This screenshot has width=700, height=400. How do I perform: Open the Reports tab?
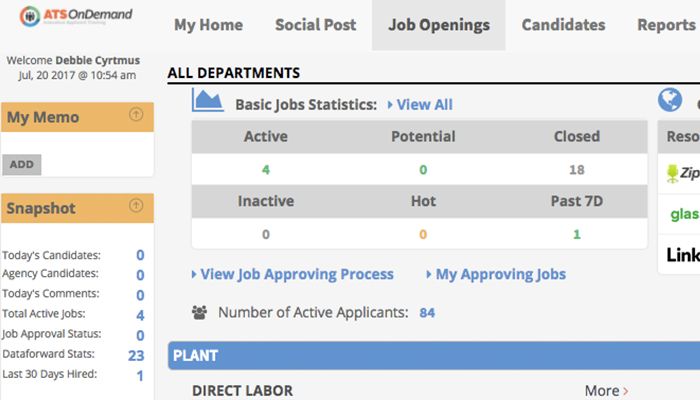point(665,25)
